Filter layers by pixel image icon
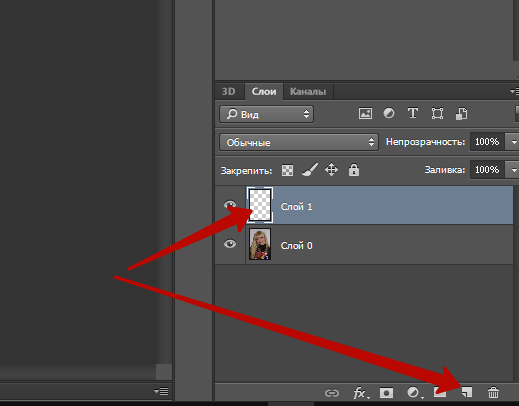The image size is (519, 406). (x=365, y=114)
